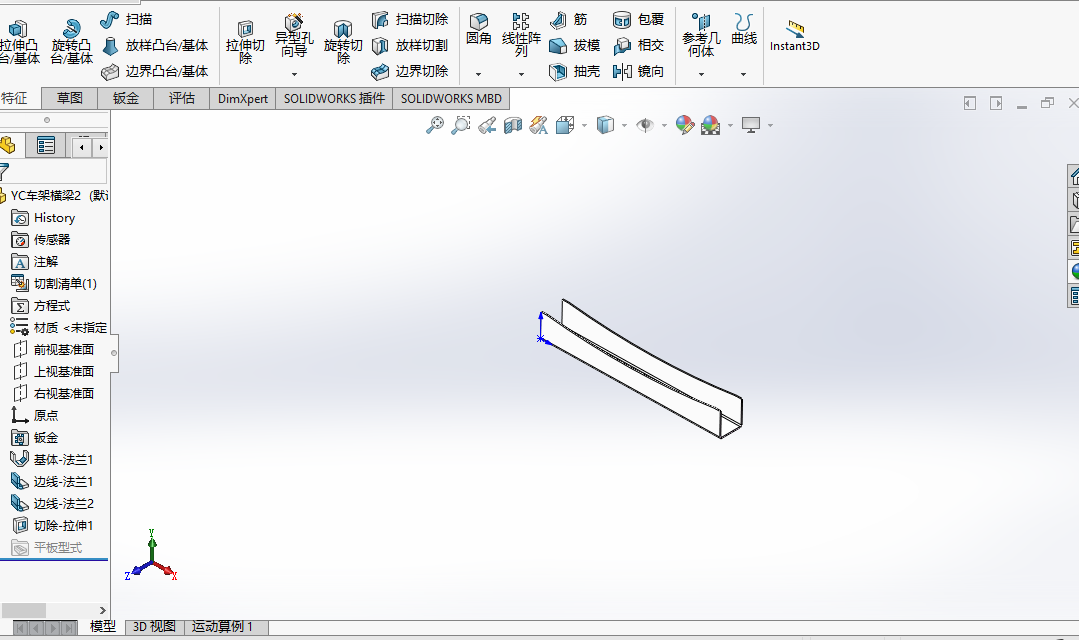Viewport: 1079px width, 640px height.
Task: Select the 旋转凸台/基体 revolve tool
Action: click(x=71, y=42)
